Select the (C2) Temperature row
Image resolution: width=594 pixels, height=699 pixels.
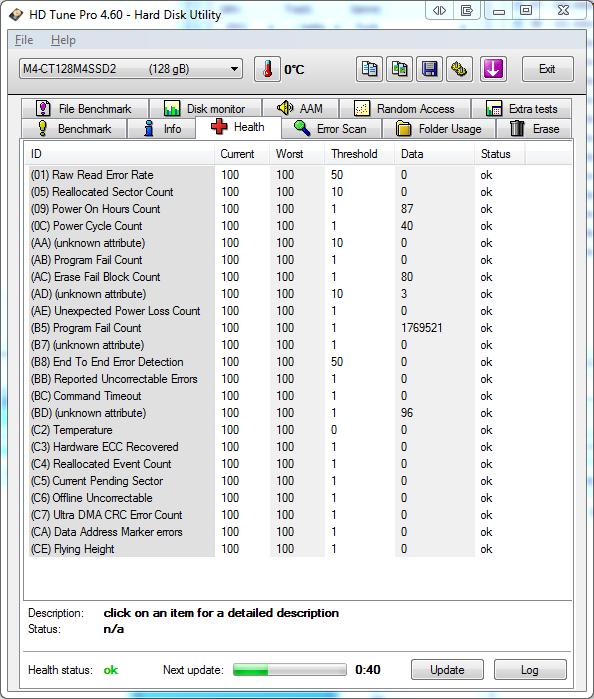277,430
